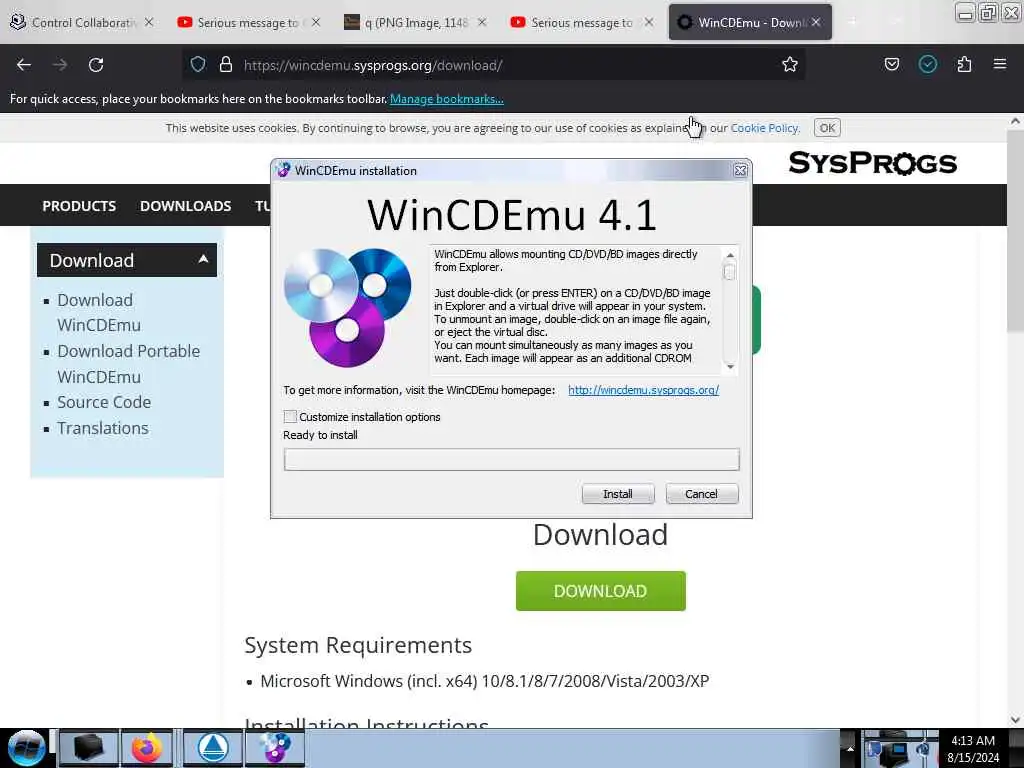The height and width of the screenshot is (768, 1024).
Task: Open the Translations sidebar link
Action: pos(103,428)
